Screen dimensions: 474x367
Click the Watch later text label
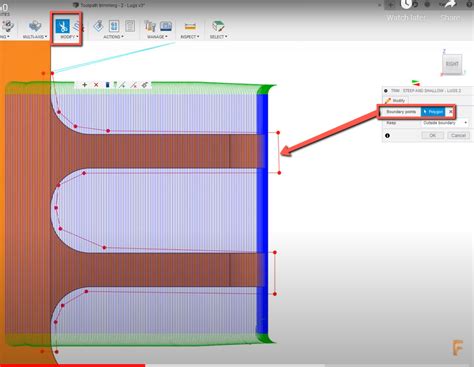406,17
